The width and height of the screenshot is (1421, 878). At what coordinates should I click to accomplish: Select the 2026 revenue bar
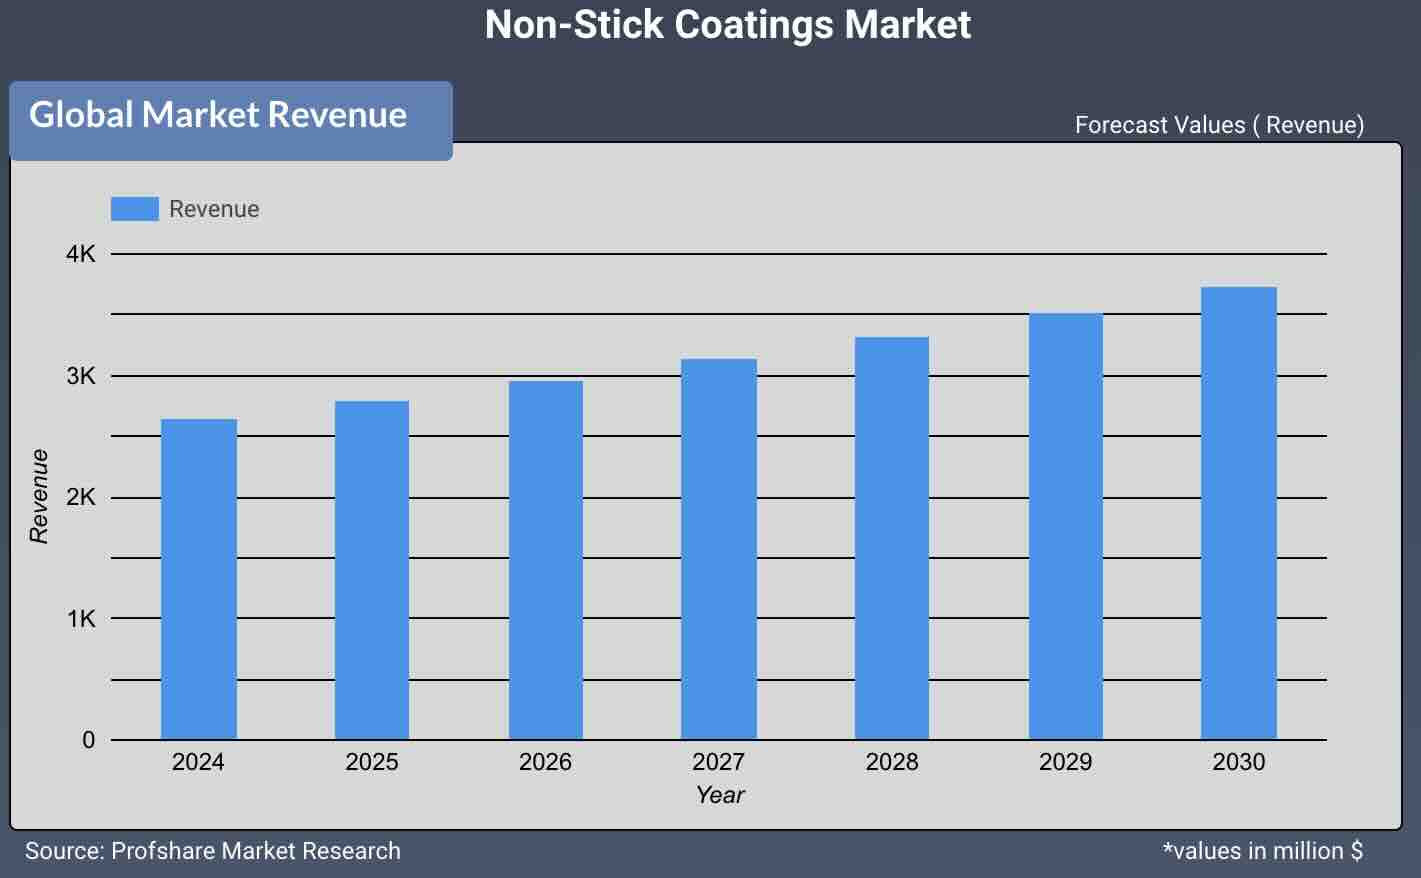pos(546,560)
